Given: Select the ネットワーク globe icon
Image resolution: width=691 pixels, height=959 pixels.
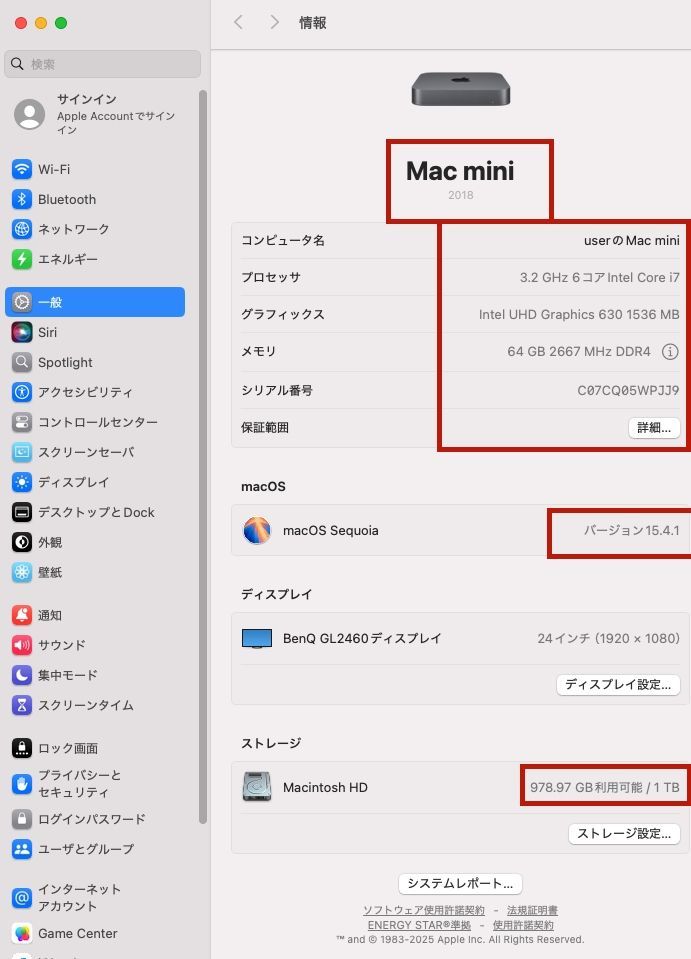Looking at the screenshot, I should [22, 229].
